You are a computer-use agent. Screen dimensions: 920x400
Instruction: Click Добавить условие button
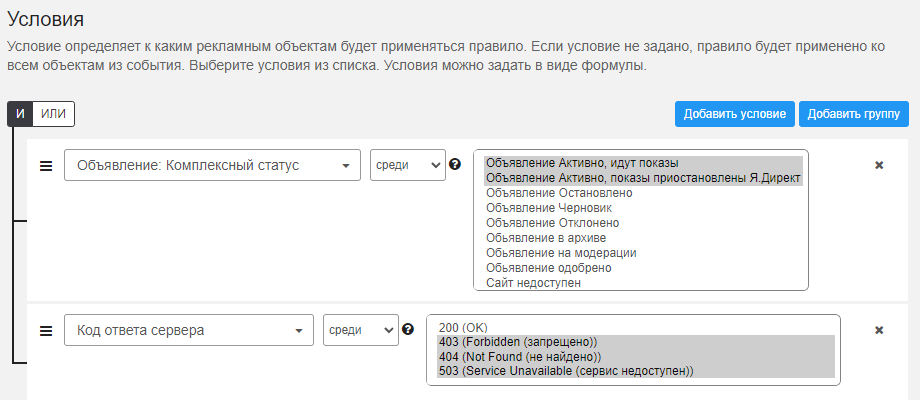pos(735,114)
